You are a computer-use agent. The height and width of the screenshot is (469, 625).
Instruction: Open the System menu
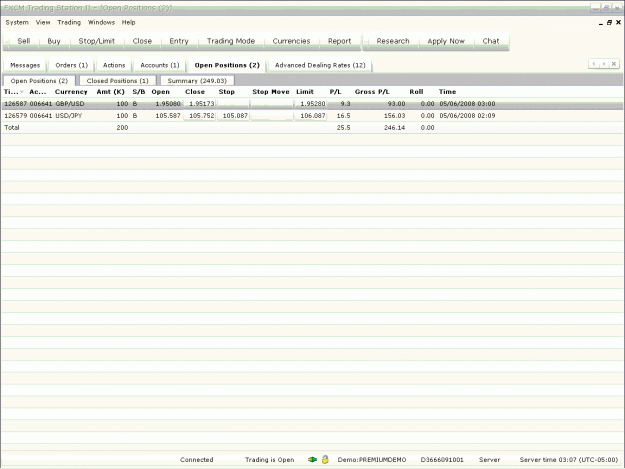point(17,22)
